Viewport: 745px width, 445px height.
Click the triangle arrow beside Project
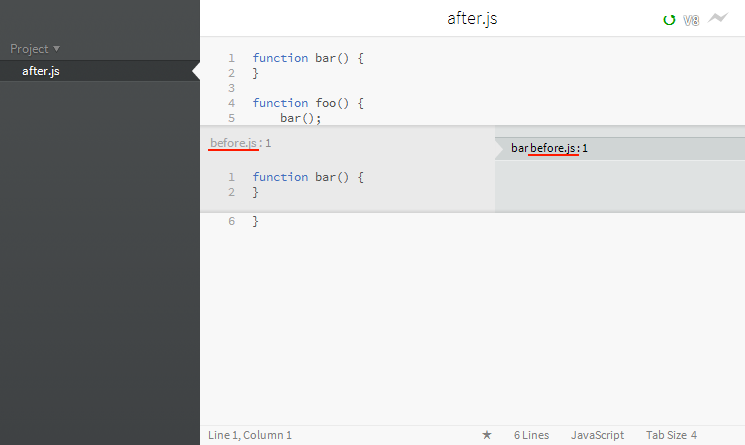pos(57,48)
